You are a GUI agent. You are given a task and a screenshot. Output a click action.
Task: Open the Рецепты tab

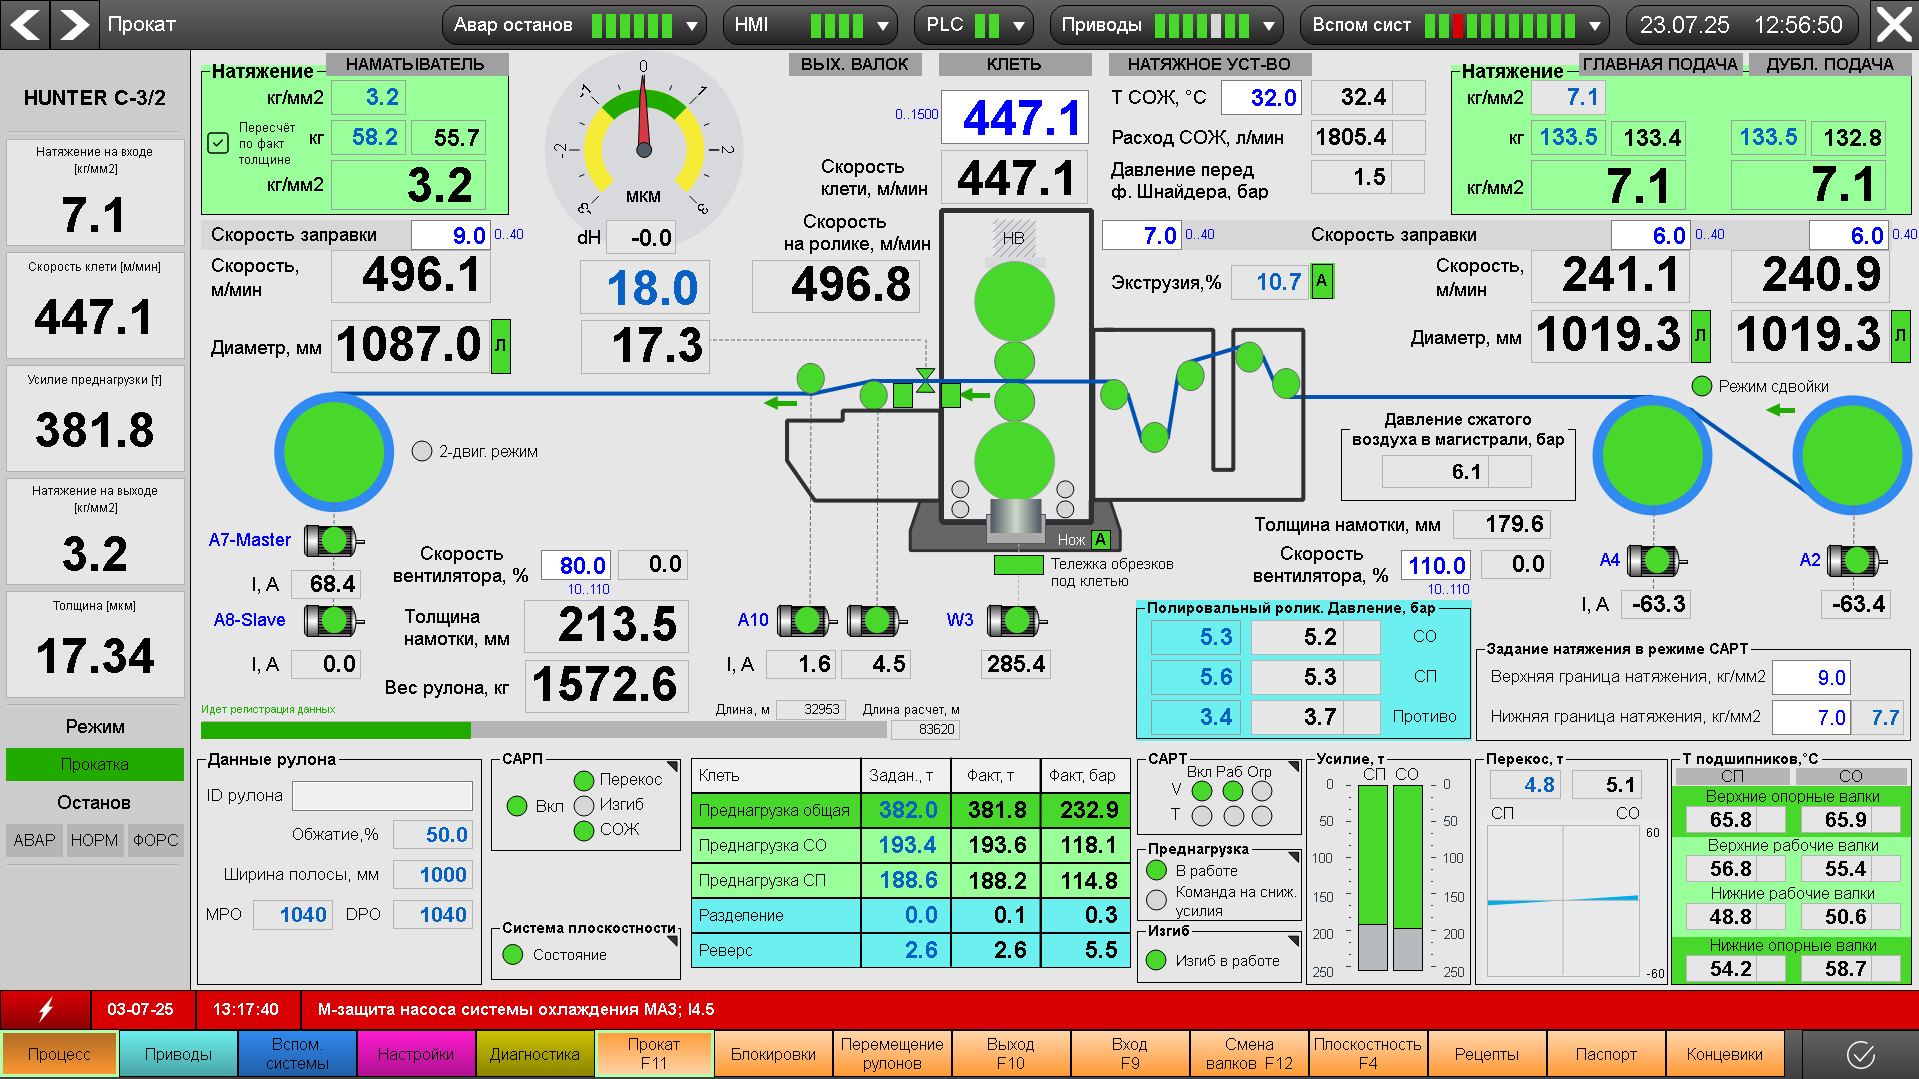point(1486,1054)
